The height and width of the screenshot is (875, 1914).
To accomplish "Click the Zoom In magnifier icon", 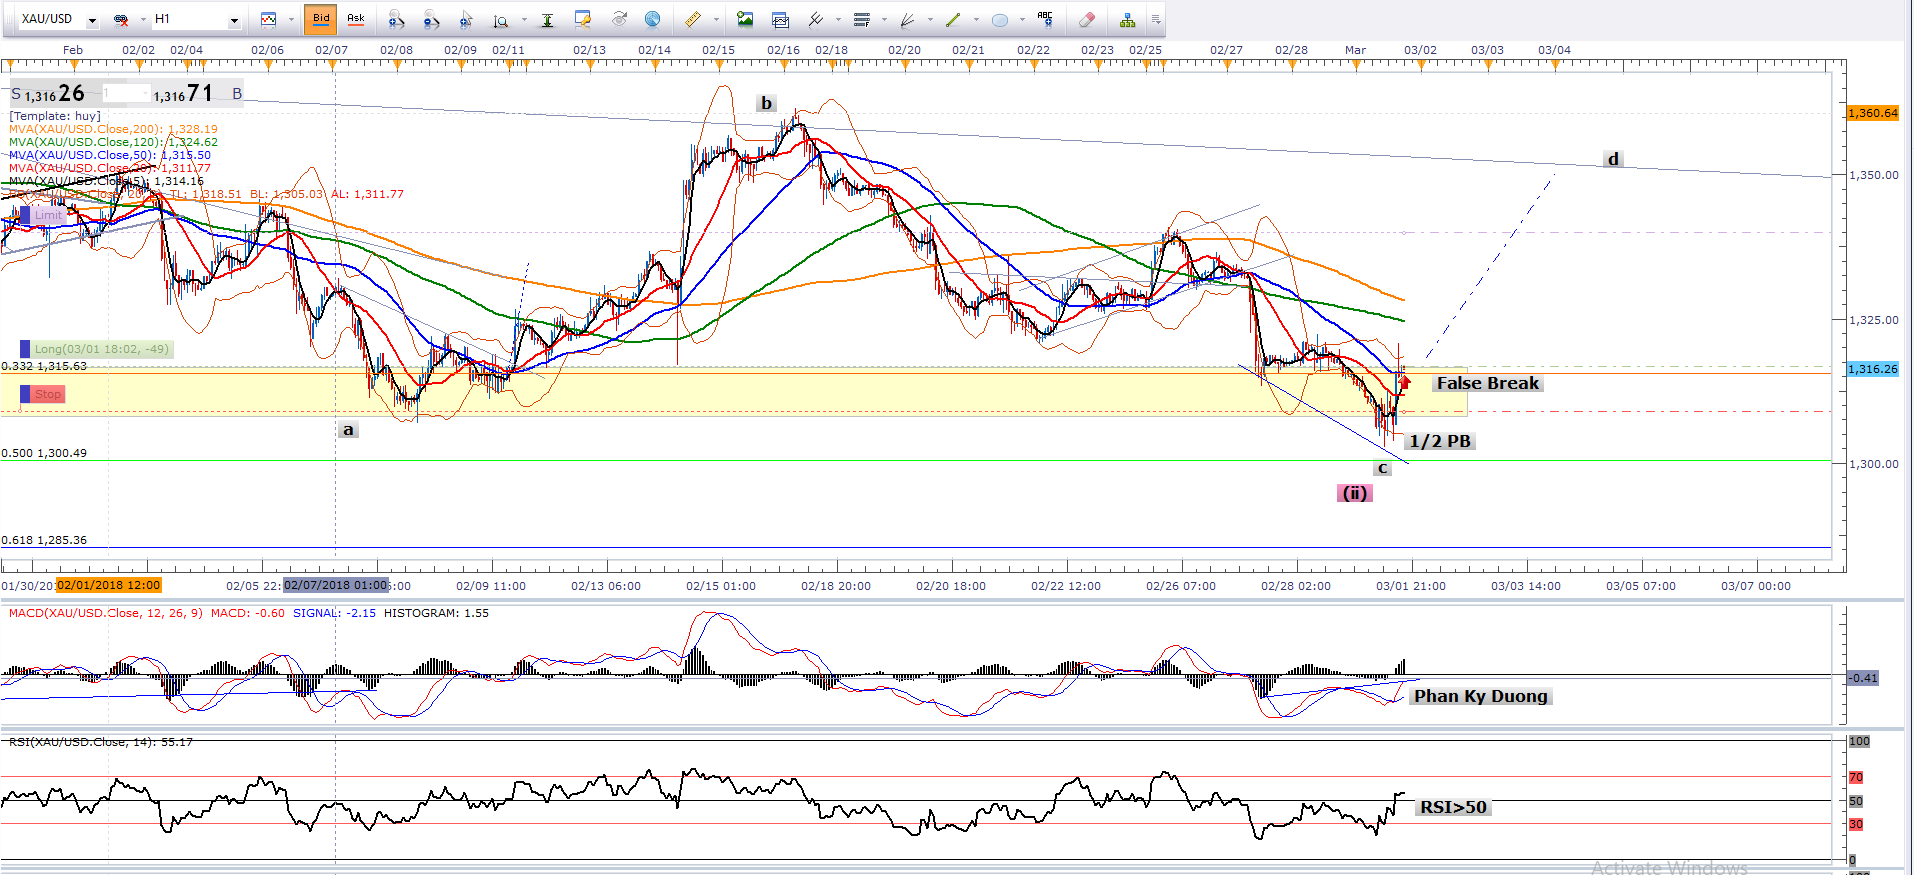I will tap(397, 19).
